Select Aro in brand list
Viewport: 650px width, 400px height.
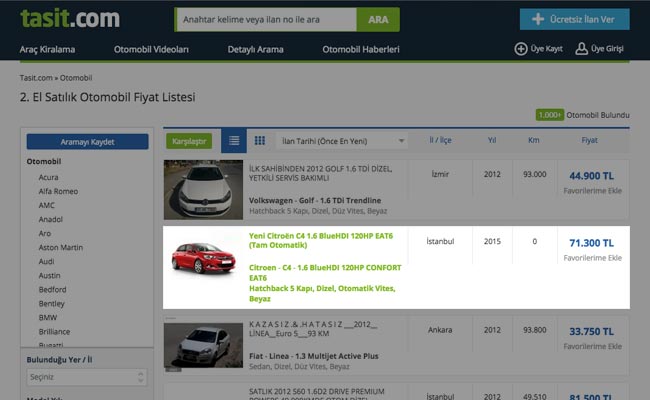[x=45, y=233]
